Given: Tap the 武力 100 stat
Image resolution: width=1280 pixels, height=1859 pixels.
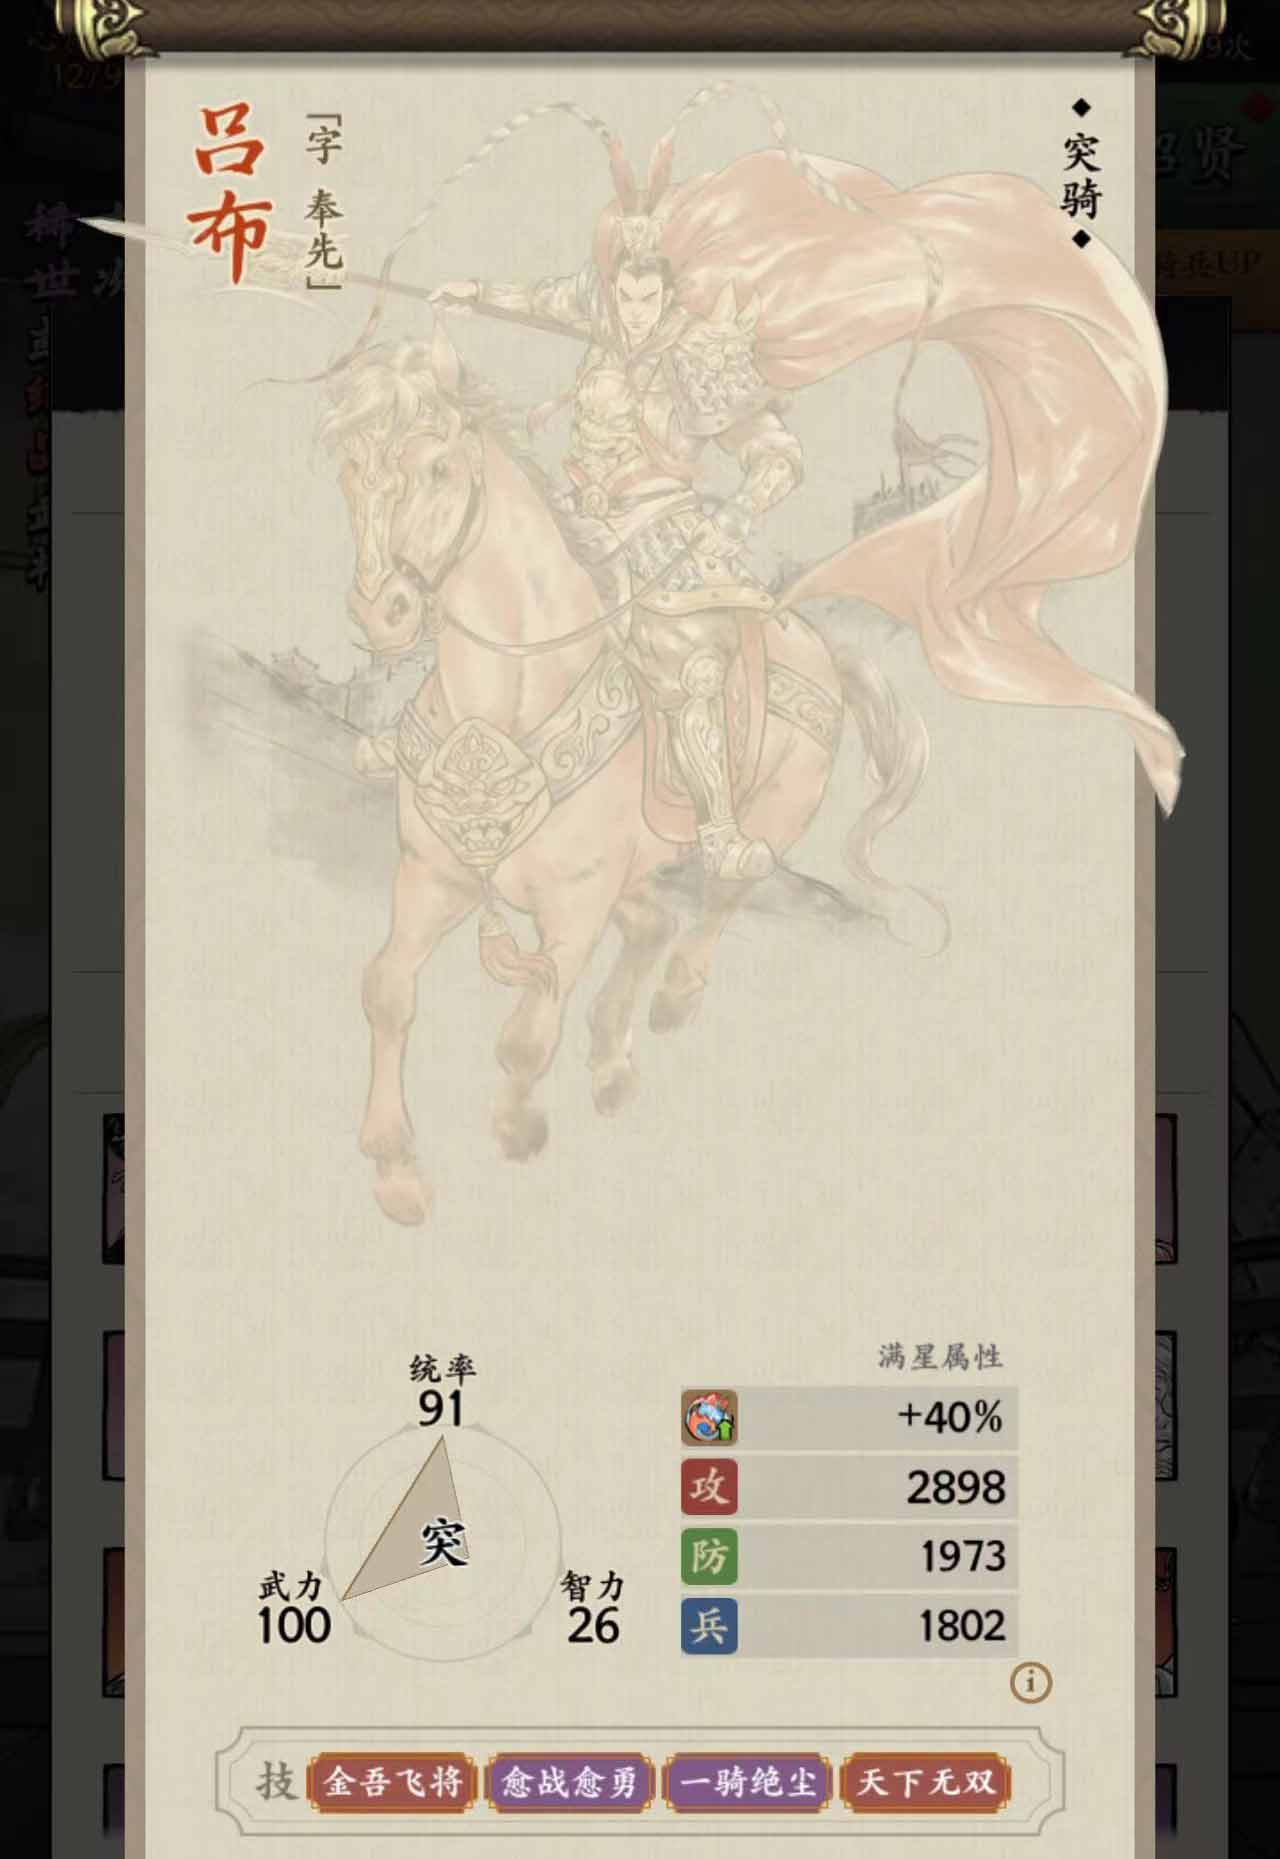Looking at the screenshot, I should [294, 1609].
